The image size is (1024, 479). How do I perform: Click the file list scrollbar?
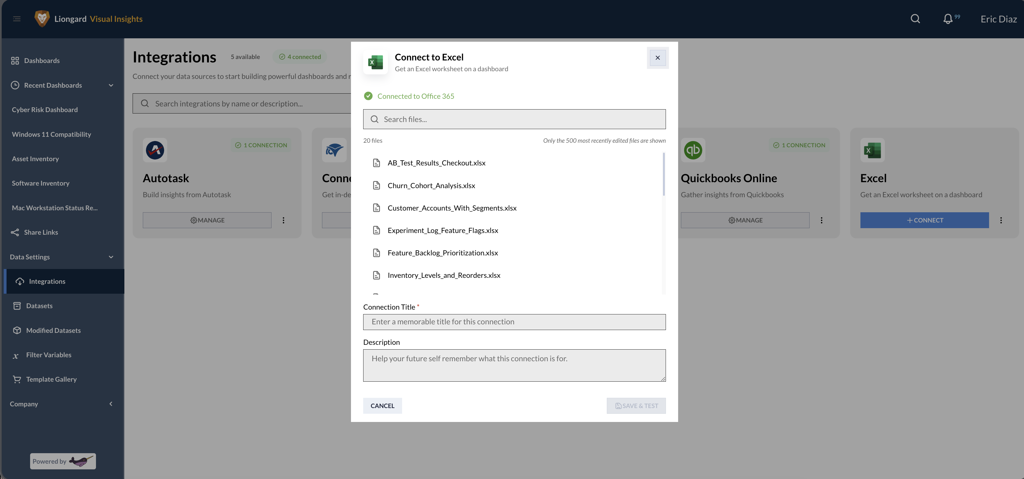coord(664,174)
